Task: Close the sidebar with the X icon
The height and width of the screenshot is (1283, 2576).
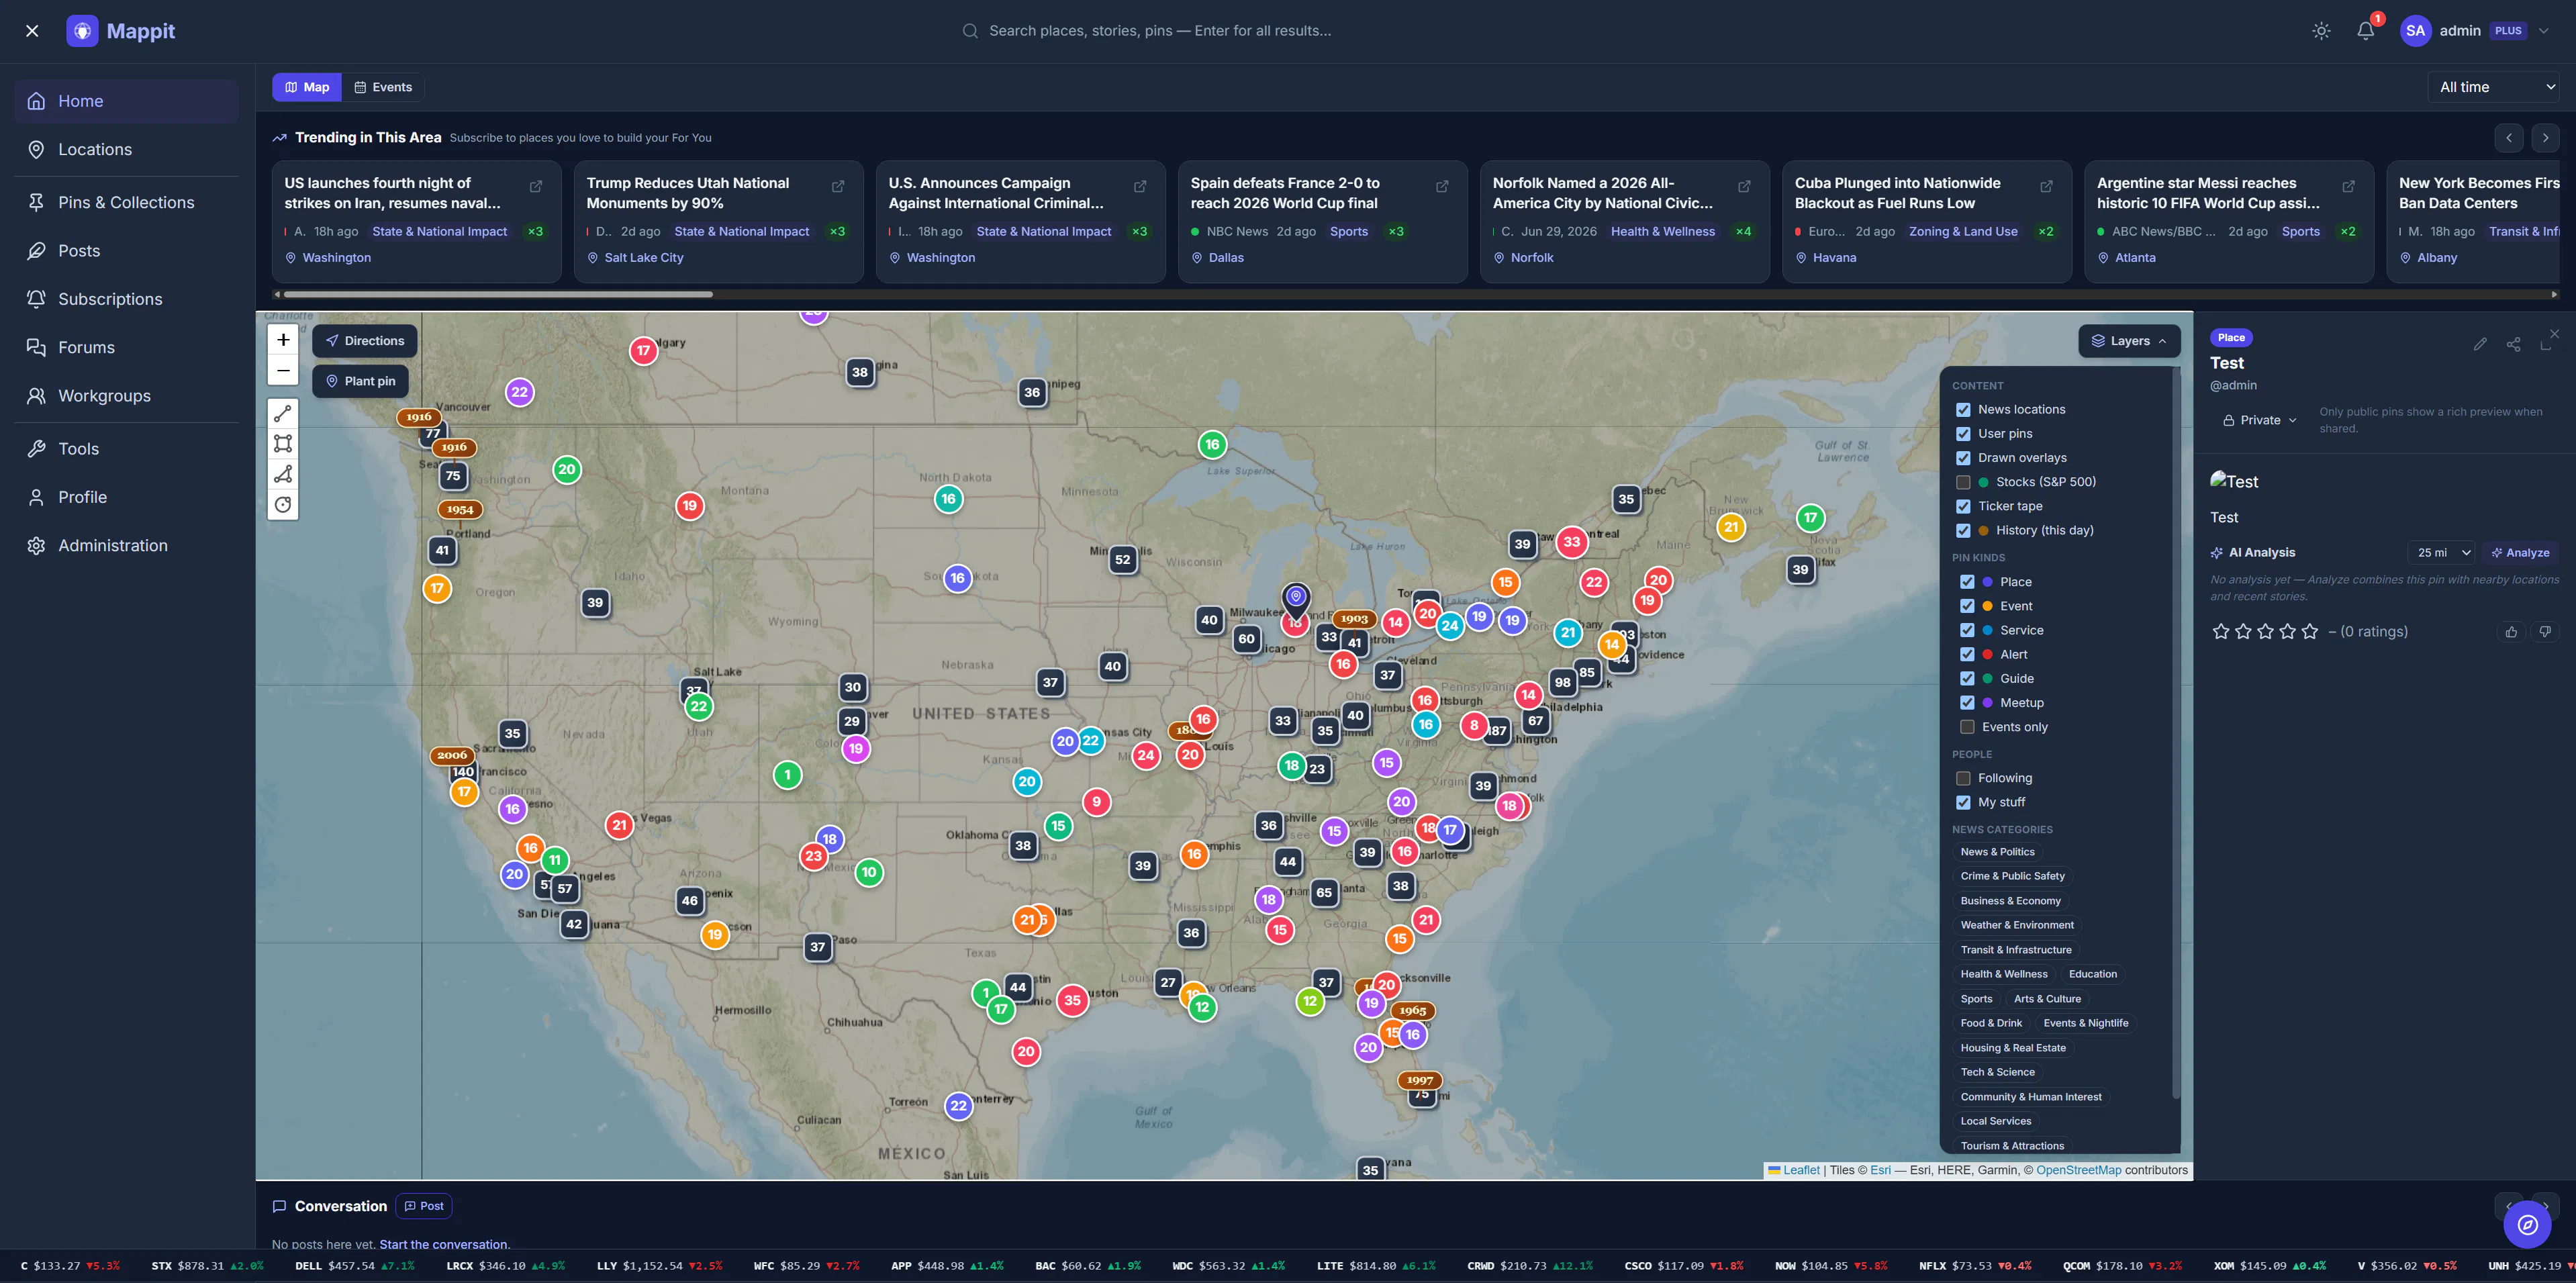Action: tap(32, 31)
